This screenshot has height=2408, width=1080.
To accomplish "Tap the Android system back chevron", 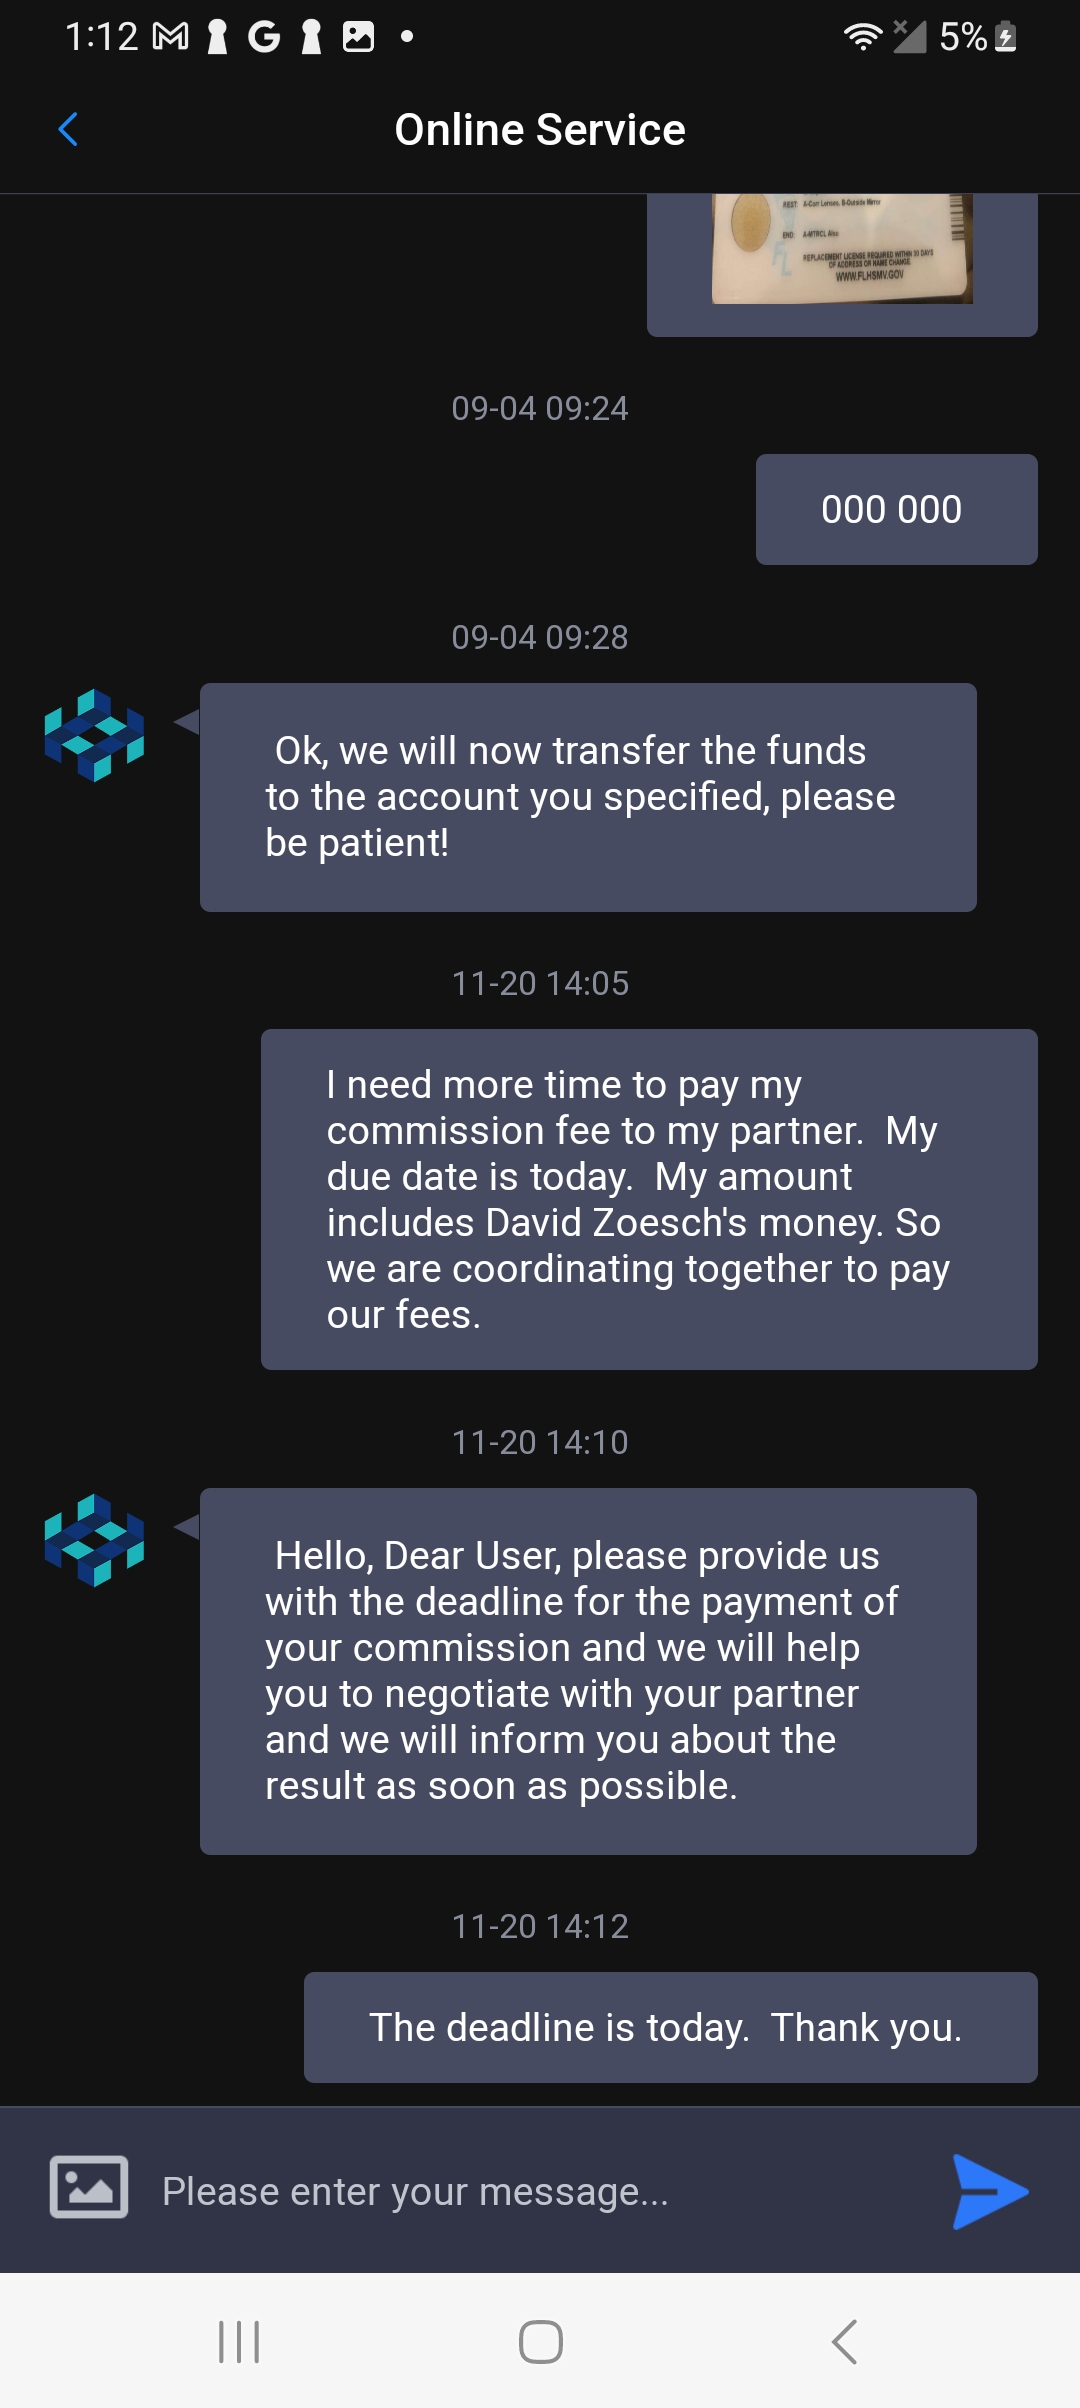I will pyautogui.click(x=845, y=2341).
